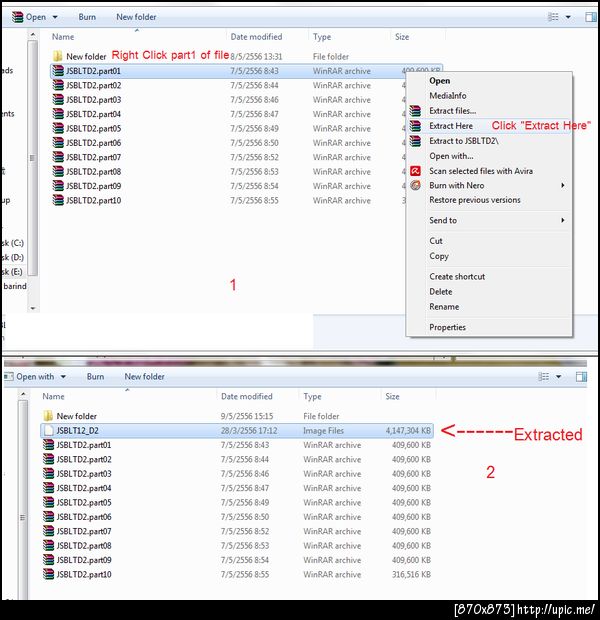The image size is (600, 620).
Task: Click New folder button in lower window toolbar
Action: click(x=144, y=376)
